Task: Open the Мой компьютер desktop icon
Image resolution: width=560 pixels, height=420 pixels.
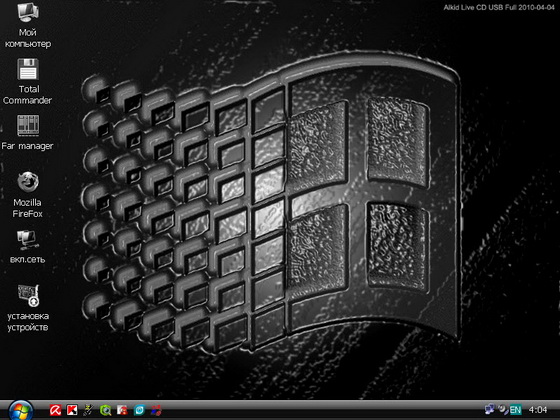Action: (x=28, y=12)
